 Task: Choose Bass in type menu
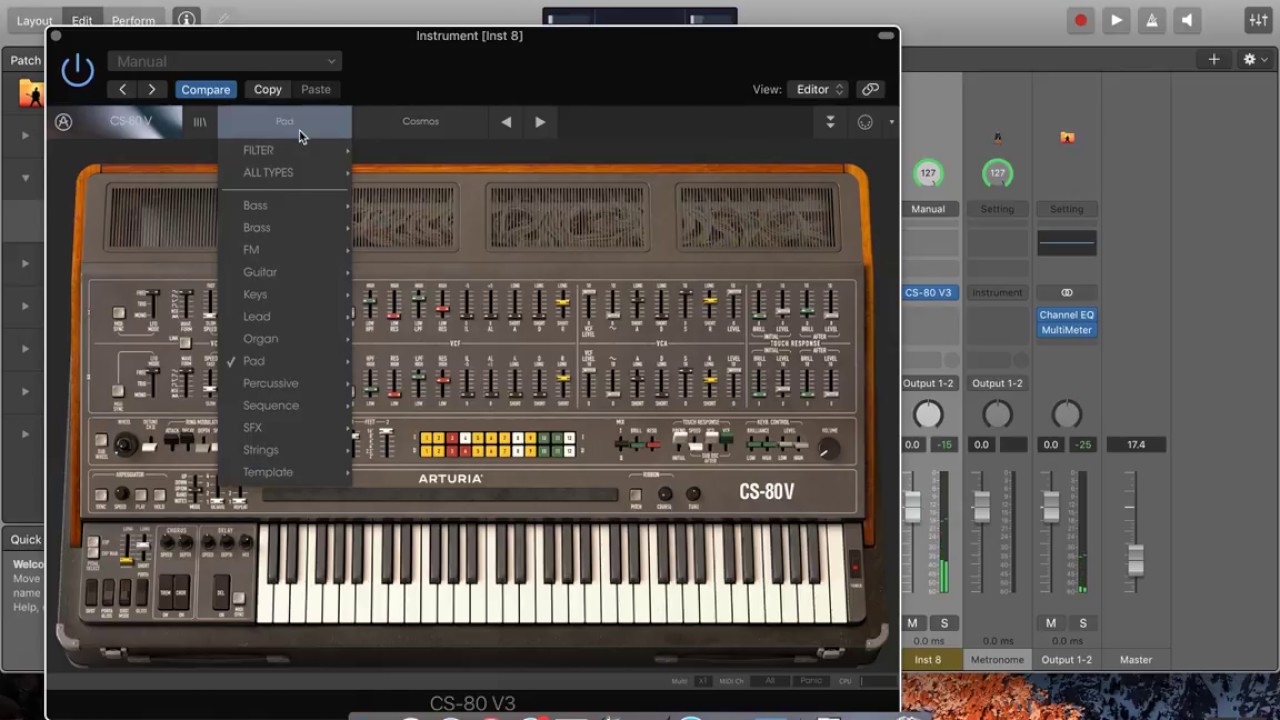(x=285, y=205)
